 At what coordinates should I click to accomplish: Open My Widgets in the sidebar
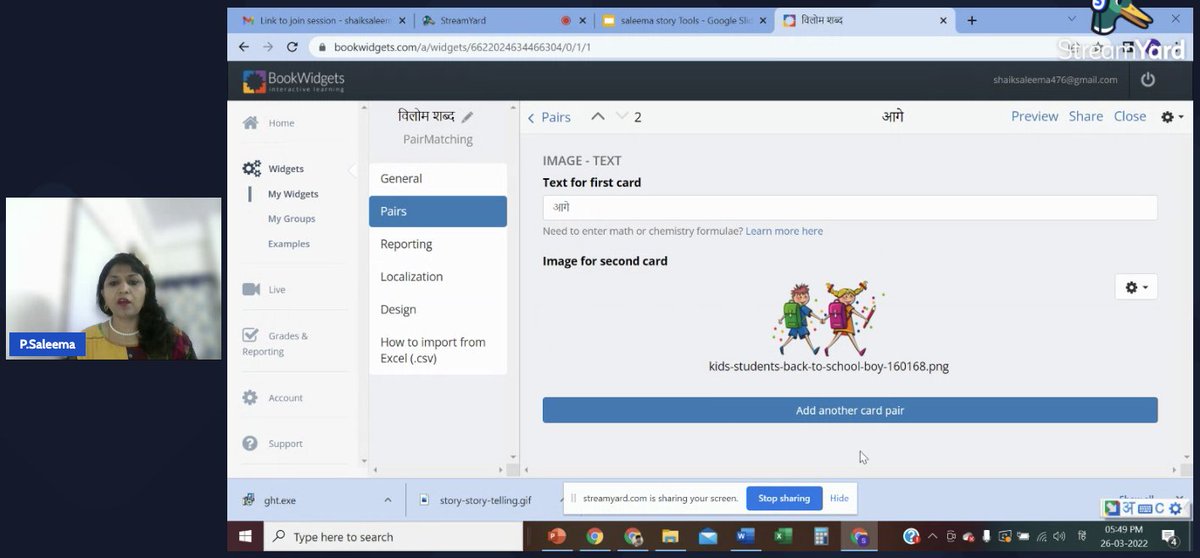click(293, 194)
